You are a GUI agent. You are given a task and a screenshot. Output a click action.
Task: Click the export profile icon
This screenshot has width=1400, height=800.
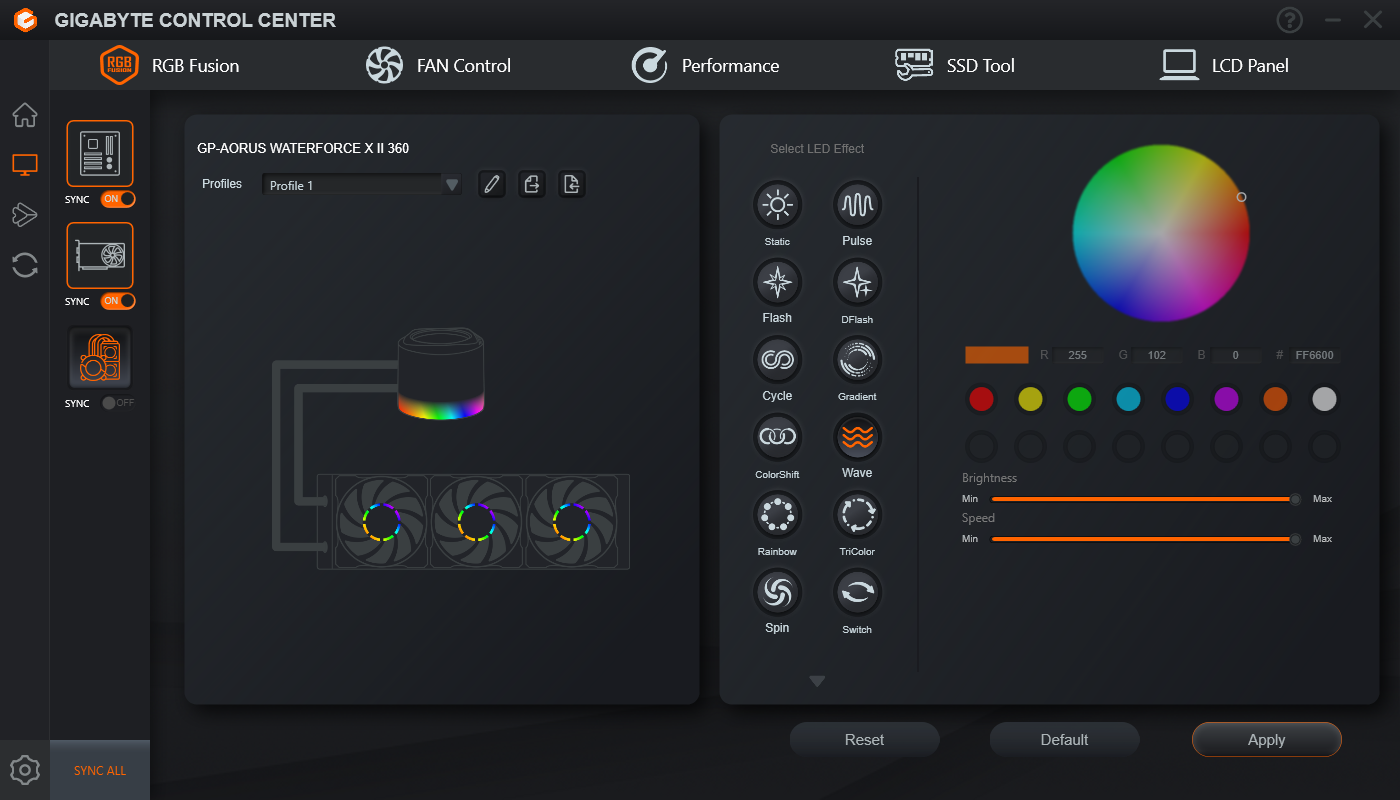[x=532, y=184]
